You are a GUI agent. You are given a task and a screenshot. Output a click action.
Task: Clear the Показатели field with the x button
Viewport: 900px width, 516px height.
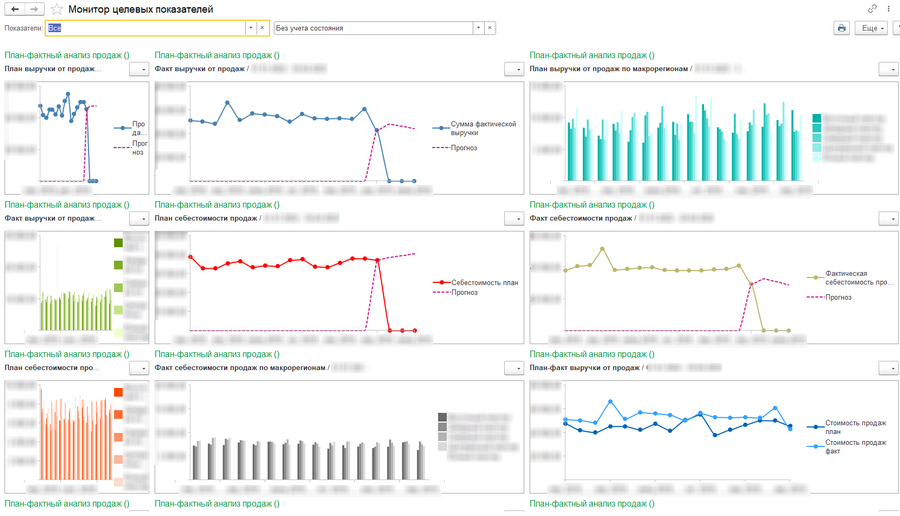(262, 28)
